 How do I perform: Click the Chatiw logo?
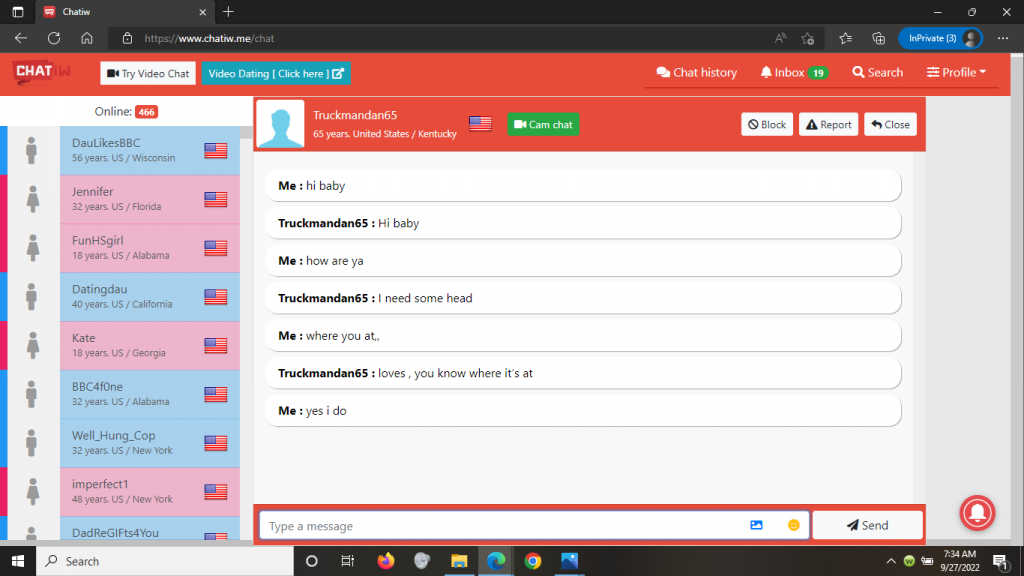pyautogui.click(x=40, y=72)
